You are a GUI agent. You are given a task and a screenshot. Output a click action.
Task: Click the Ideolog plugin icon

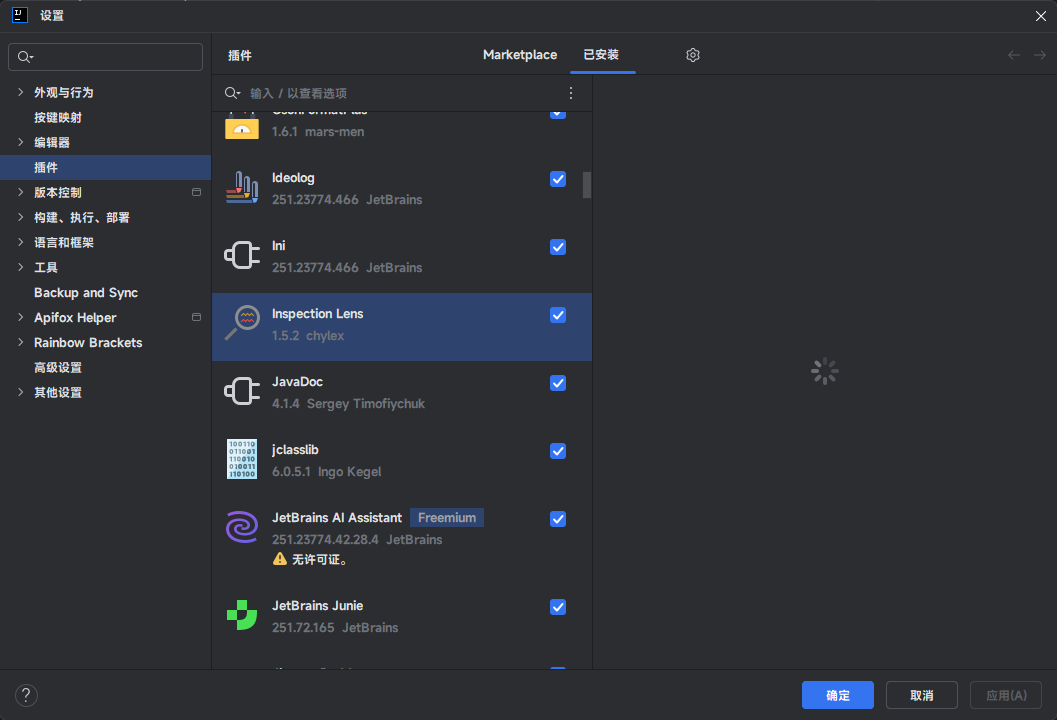(242, 188)
